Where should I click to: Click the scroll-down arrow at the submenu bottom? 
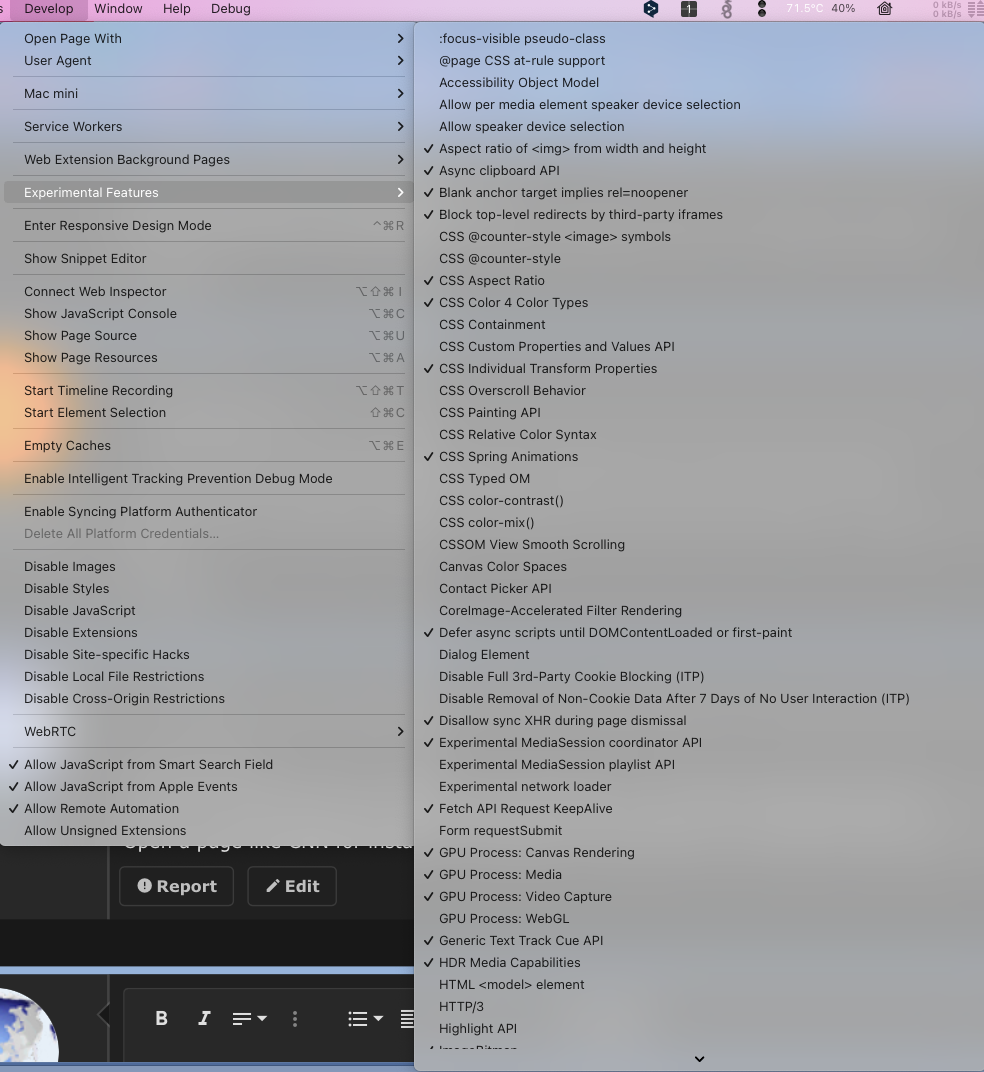tap(699, 1058)
